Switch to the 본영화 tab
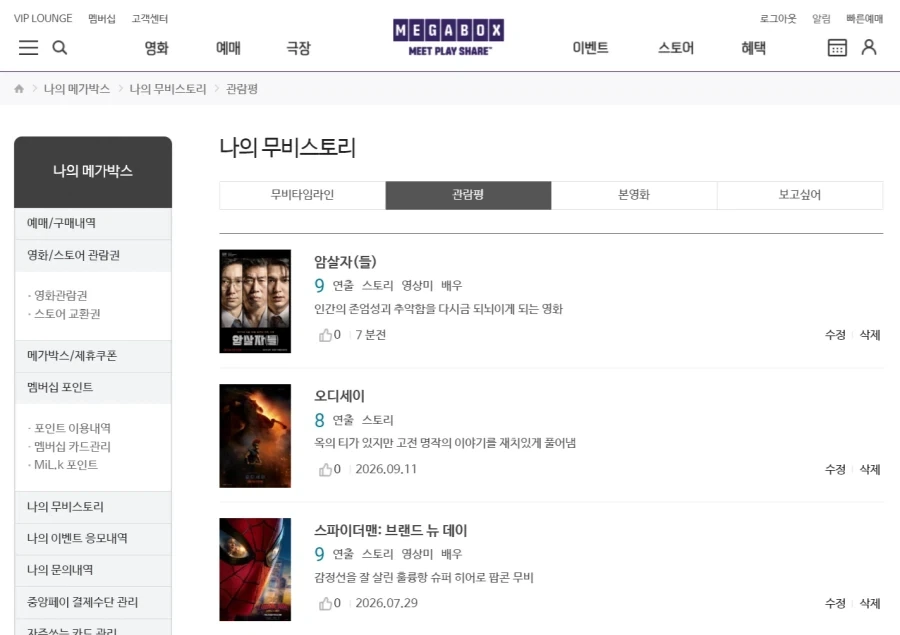The height and width of the screenshot is (635, 900). 634,195
